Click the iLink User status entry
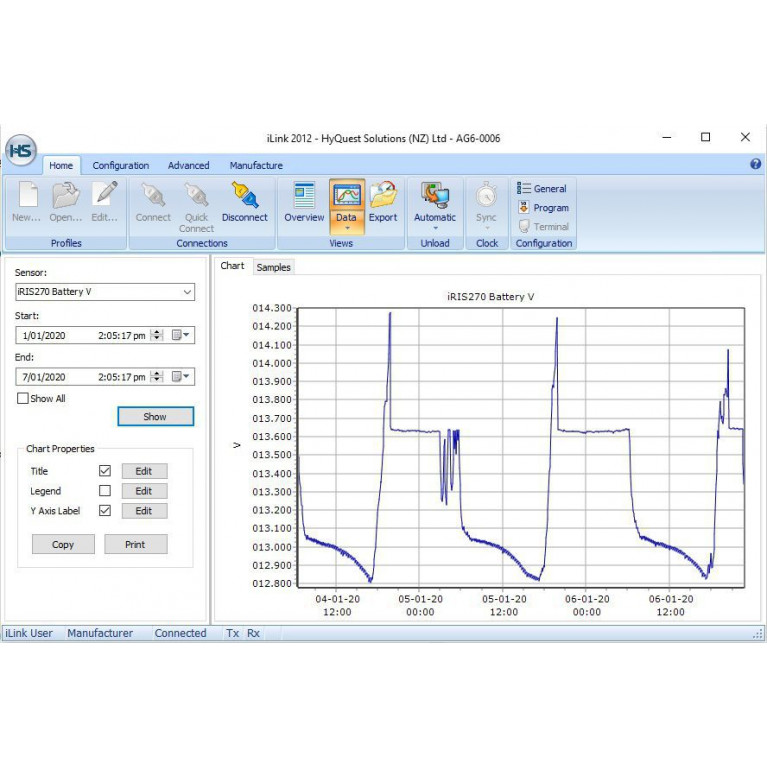Image resolution: width=767 pixels, height=767 pixels. (x=29, y=633)
